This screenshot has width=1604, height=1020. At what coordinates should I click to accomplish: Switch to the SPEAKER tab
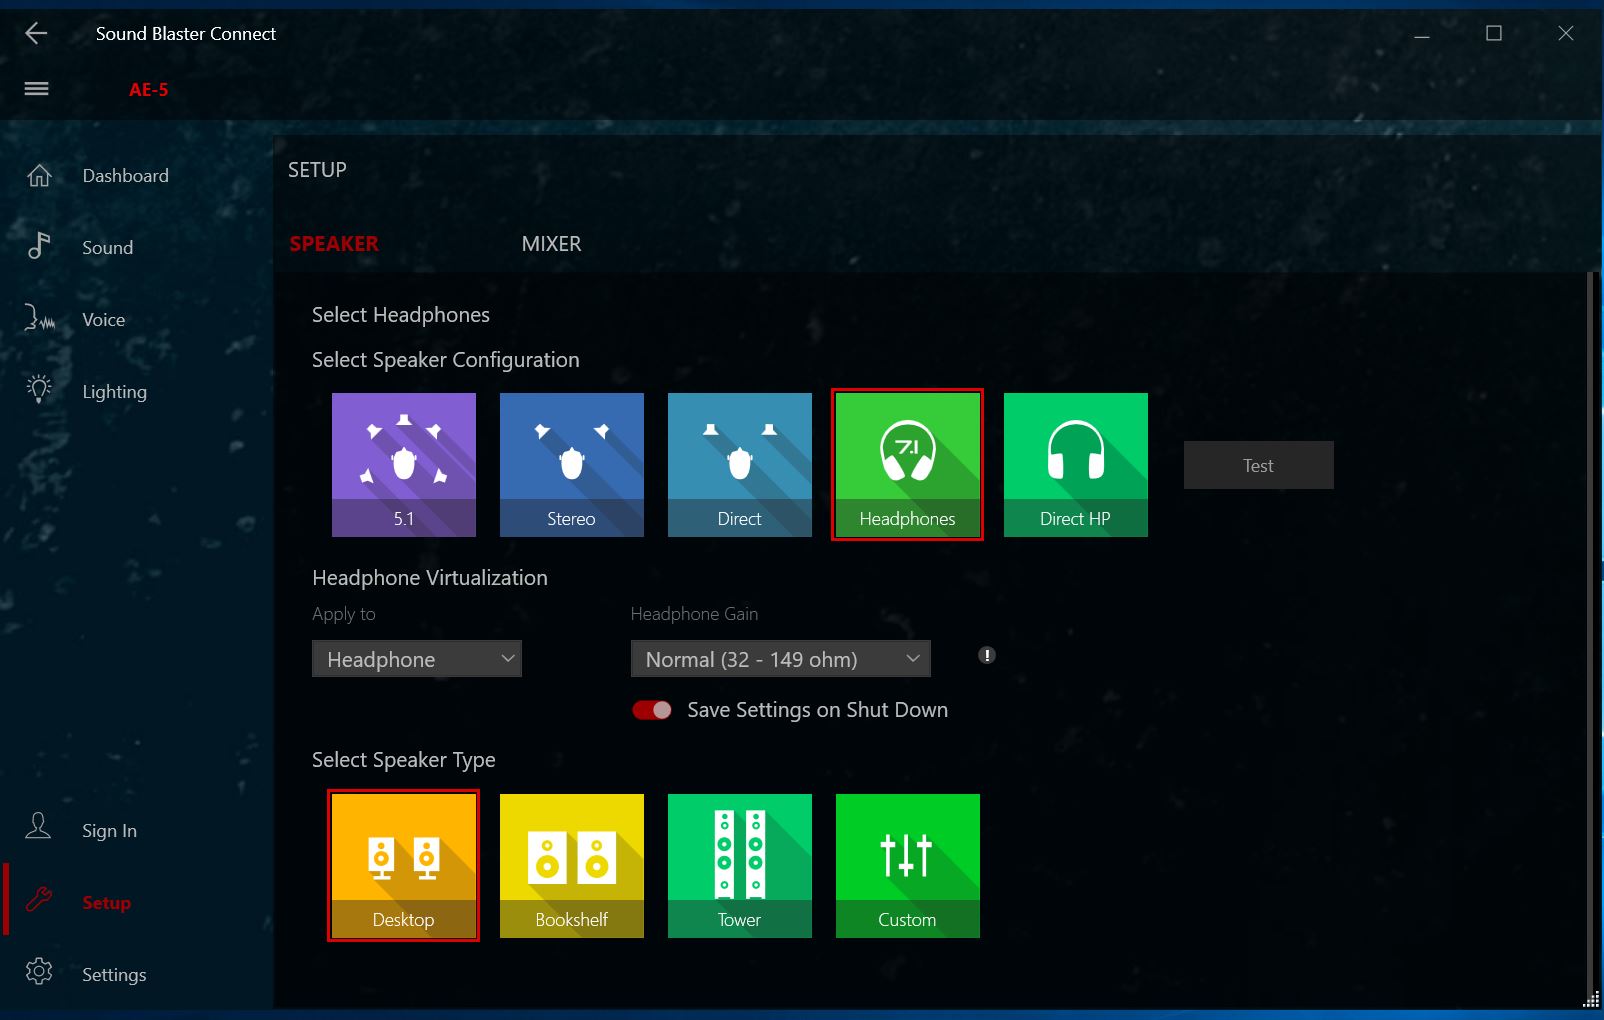pyautogui.click(x=334, y=244)
